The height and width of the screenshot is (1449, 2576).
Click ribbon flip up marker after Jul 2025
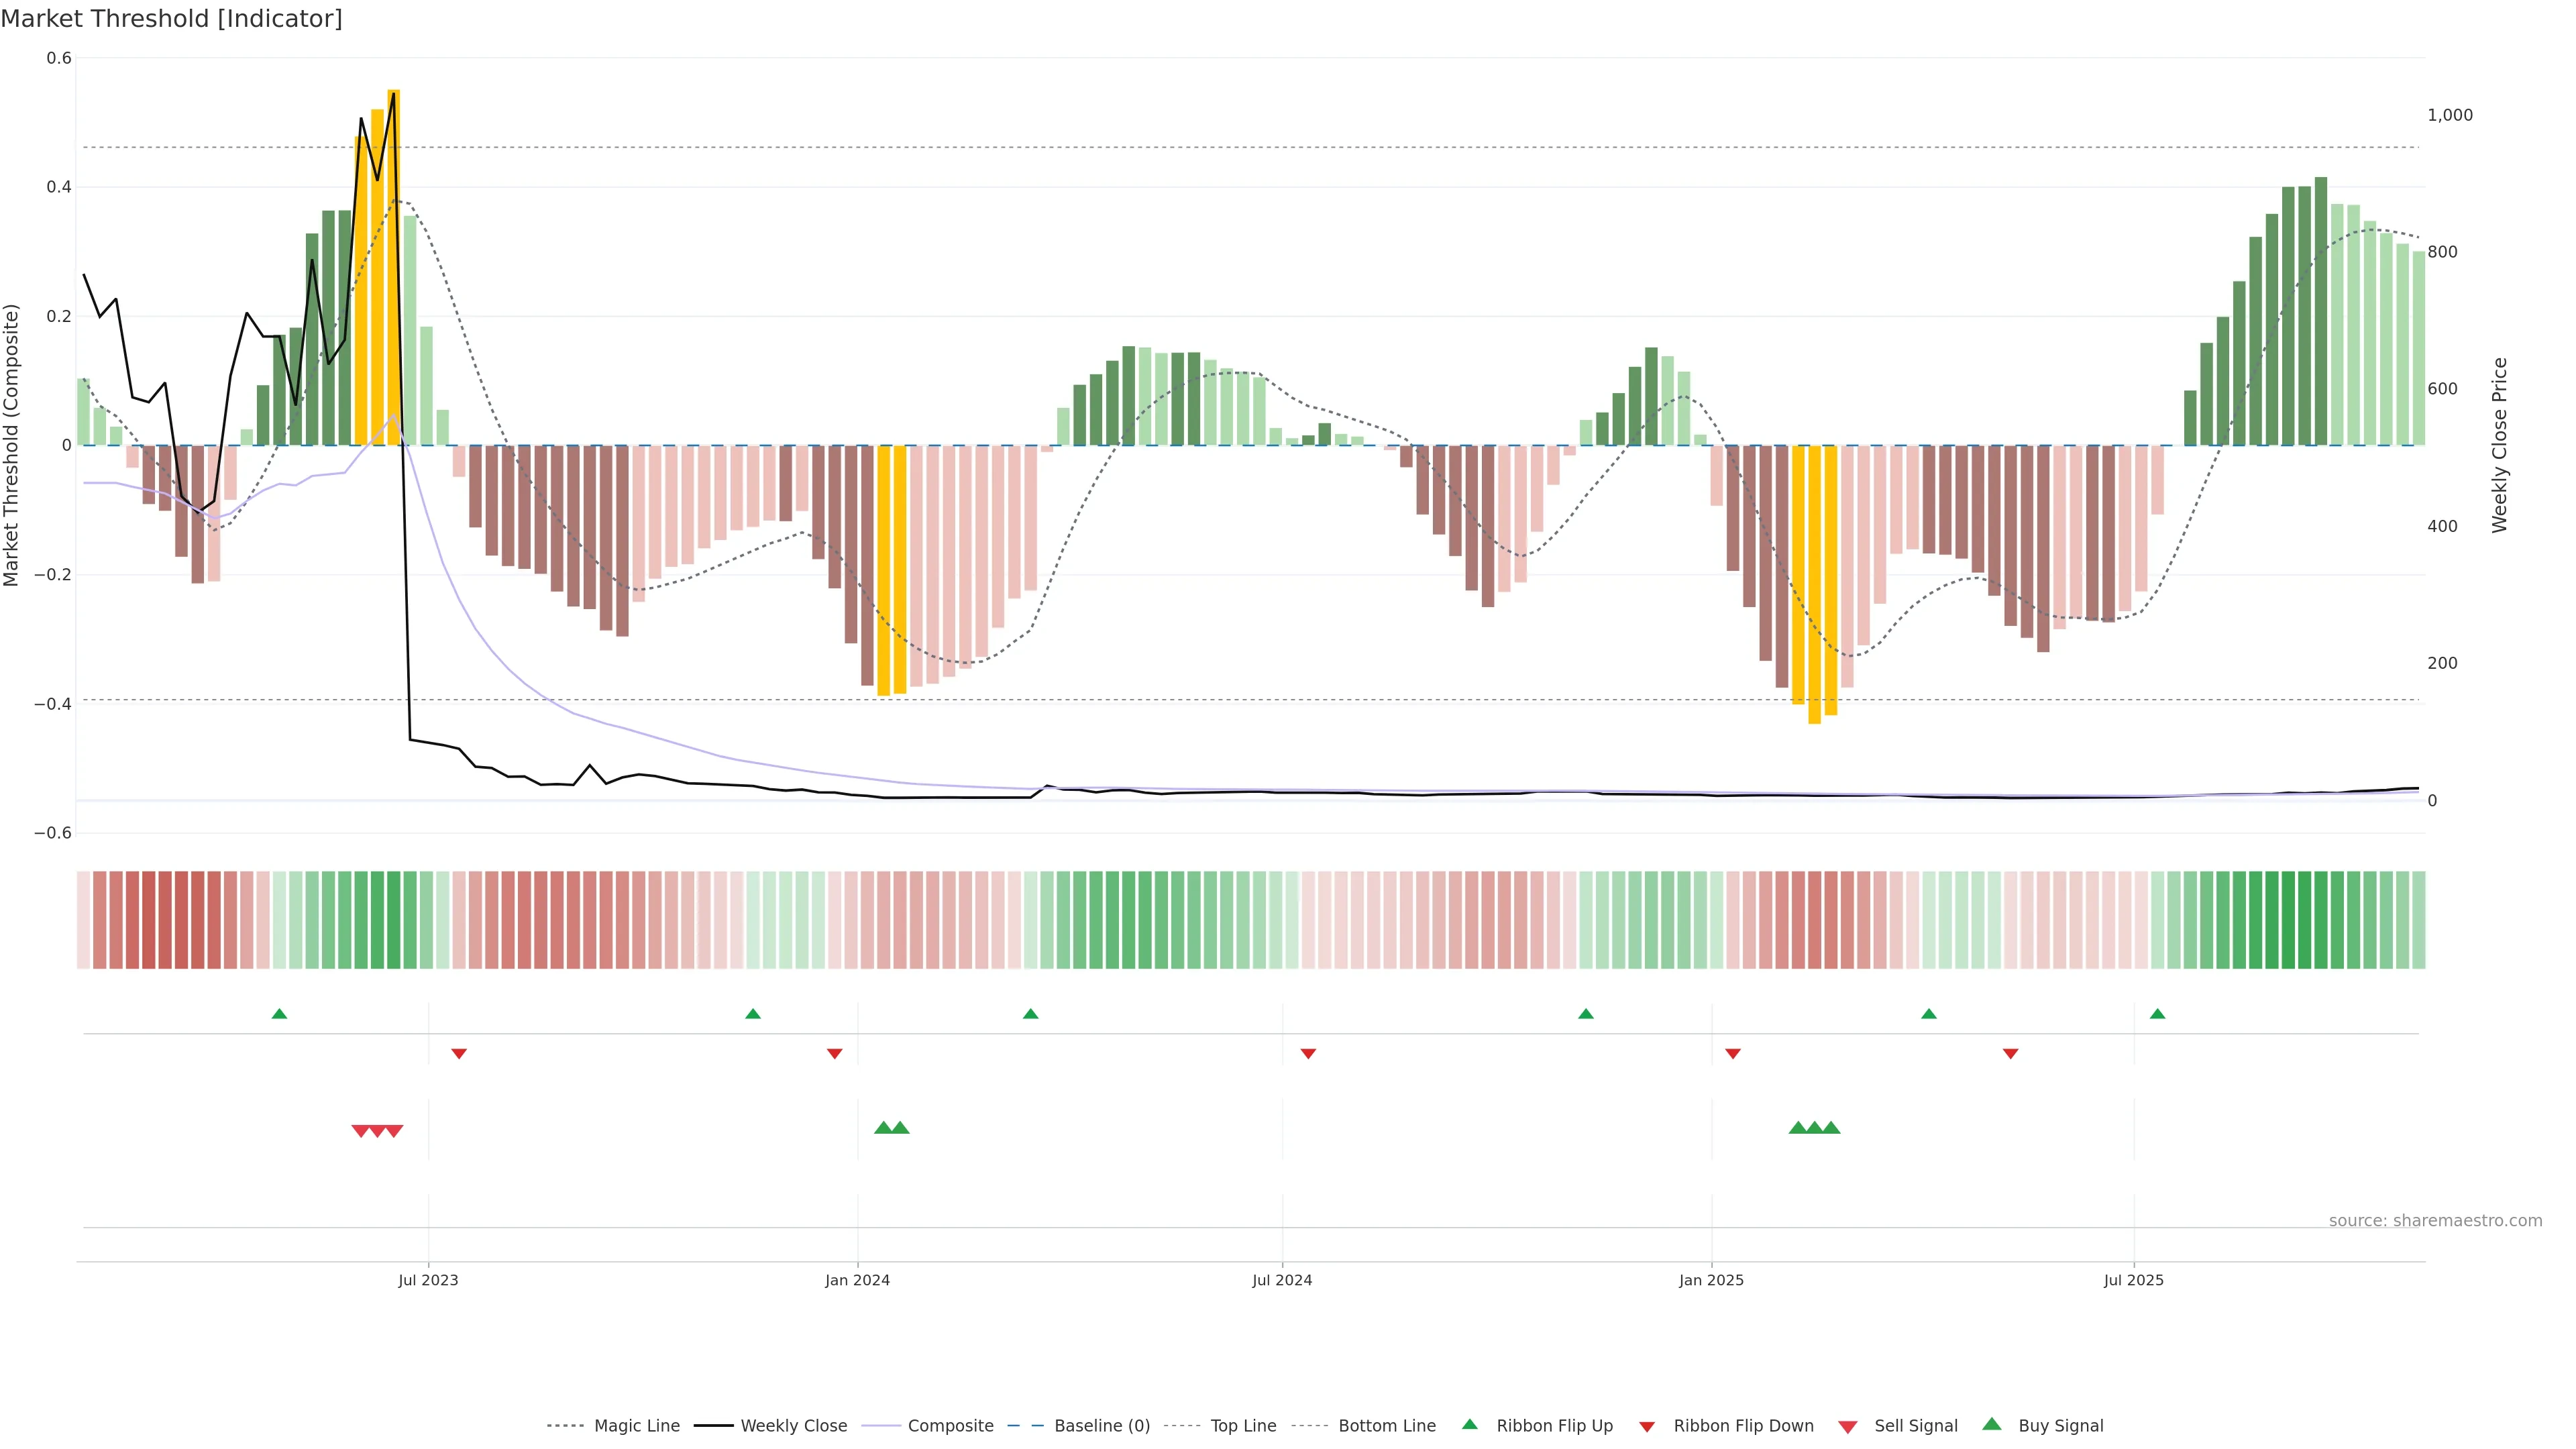[x=2157, y=1014]
